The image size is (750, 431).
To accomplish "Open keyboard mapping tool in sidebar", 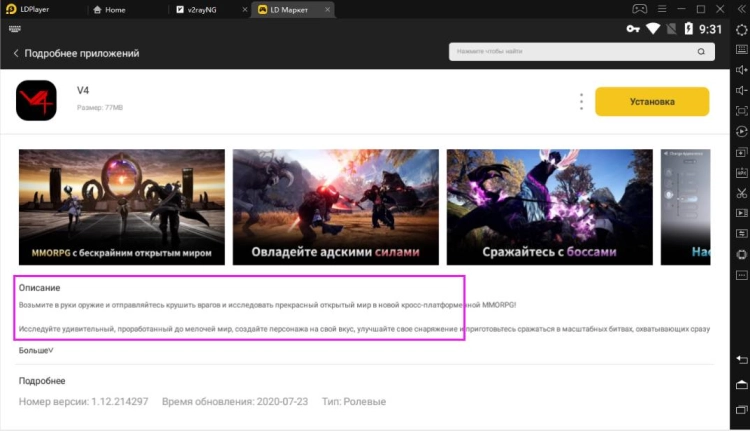I will point(741,49).
